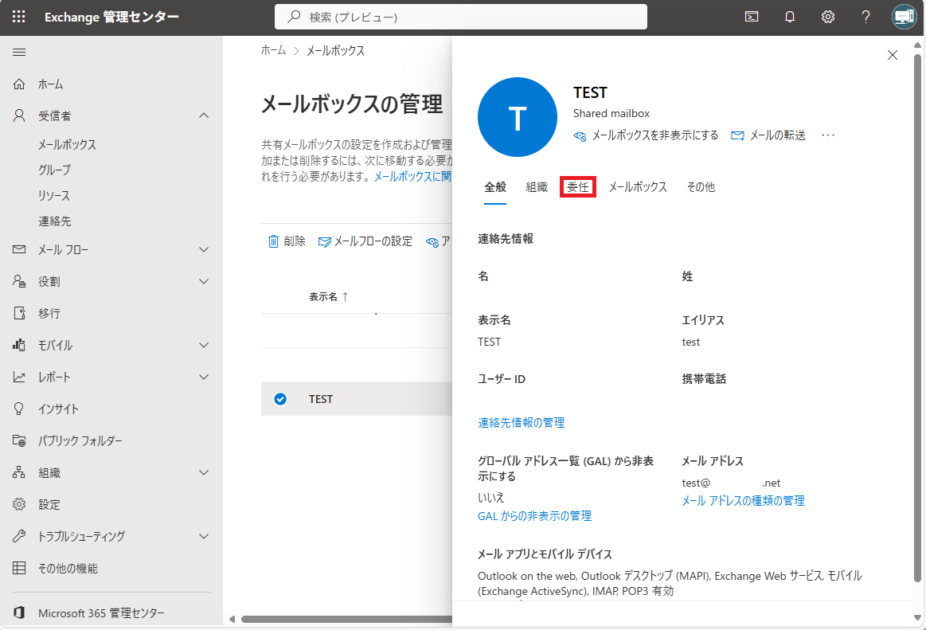
Task: Select the 全般 tab
Action: coord(495,187)
